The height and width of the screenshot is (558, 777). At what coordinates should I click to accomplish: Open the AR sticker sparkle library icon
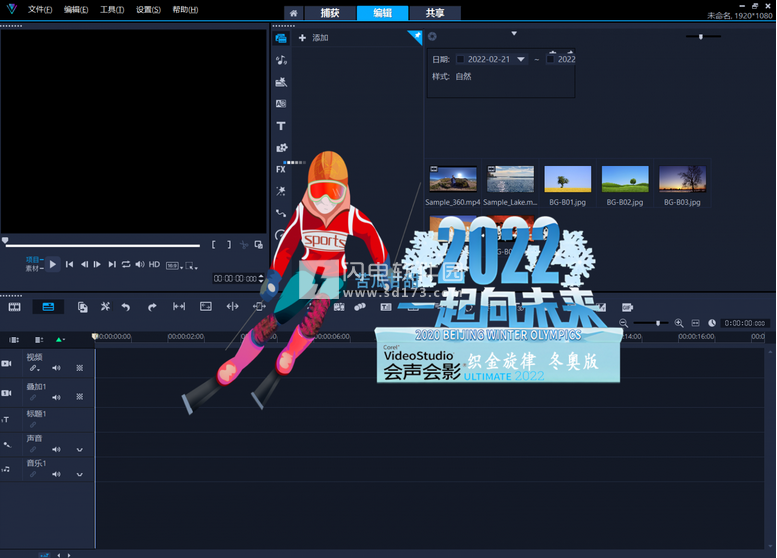[x=281, y=191]
